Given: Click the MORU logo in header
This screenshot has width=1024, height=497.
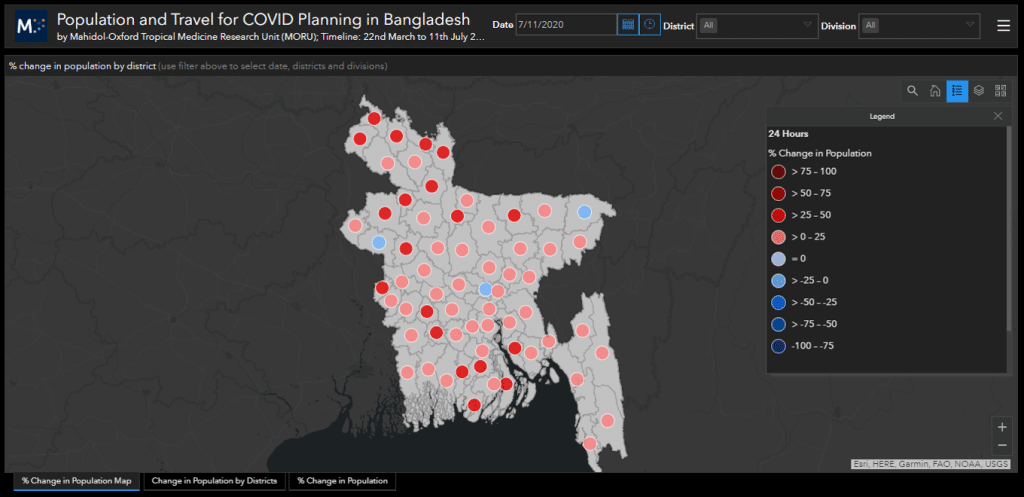Looking at the screenshot, I should (x=31, y=26).
